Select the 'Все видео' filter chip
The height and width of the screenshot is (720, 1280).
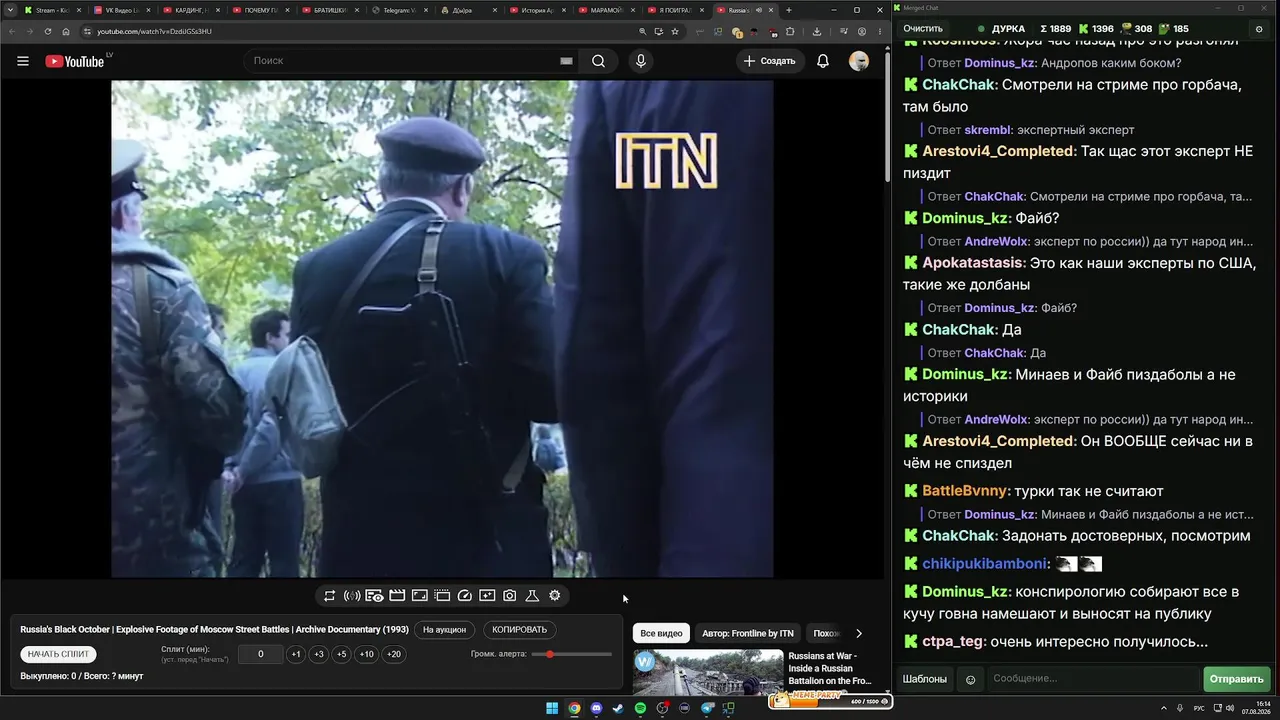[661, 633]
